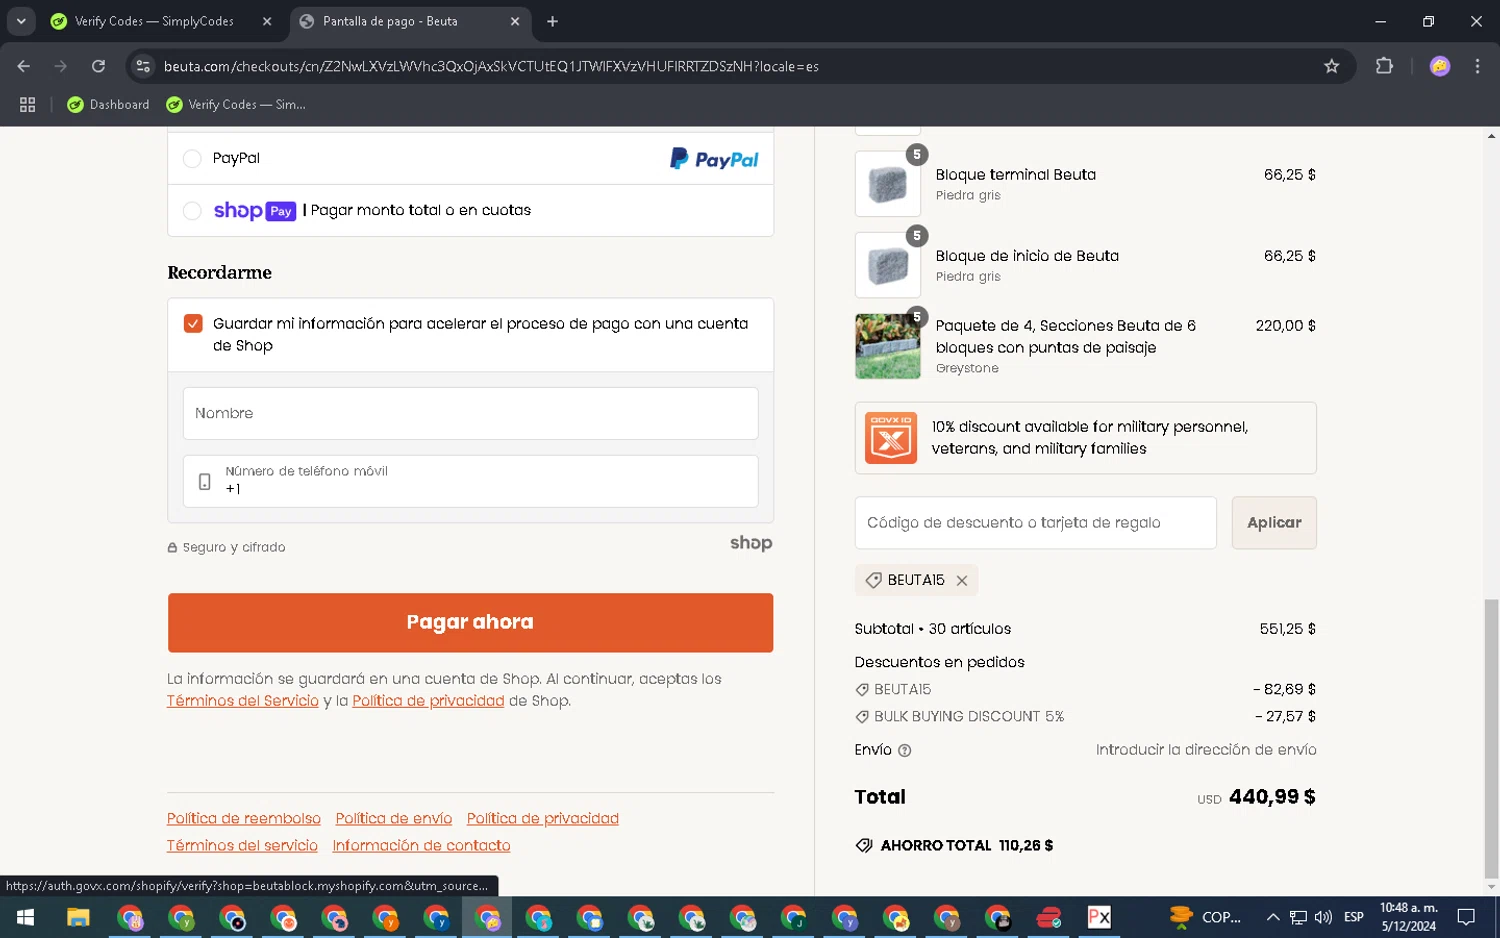Click the site information icon
This screenshot has width=1500, height=938.
pos(143,66)
